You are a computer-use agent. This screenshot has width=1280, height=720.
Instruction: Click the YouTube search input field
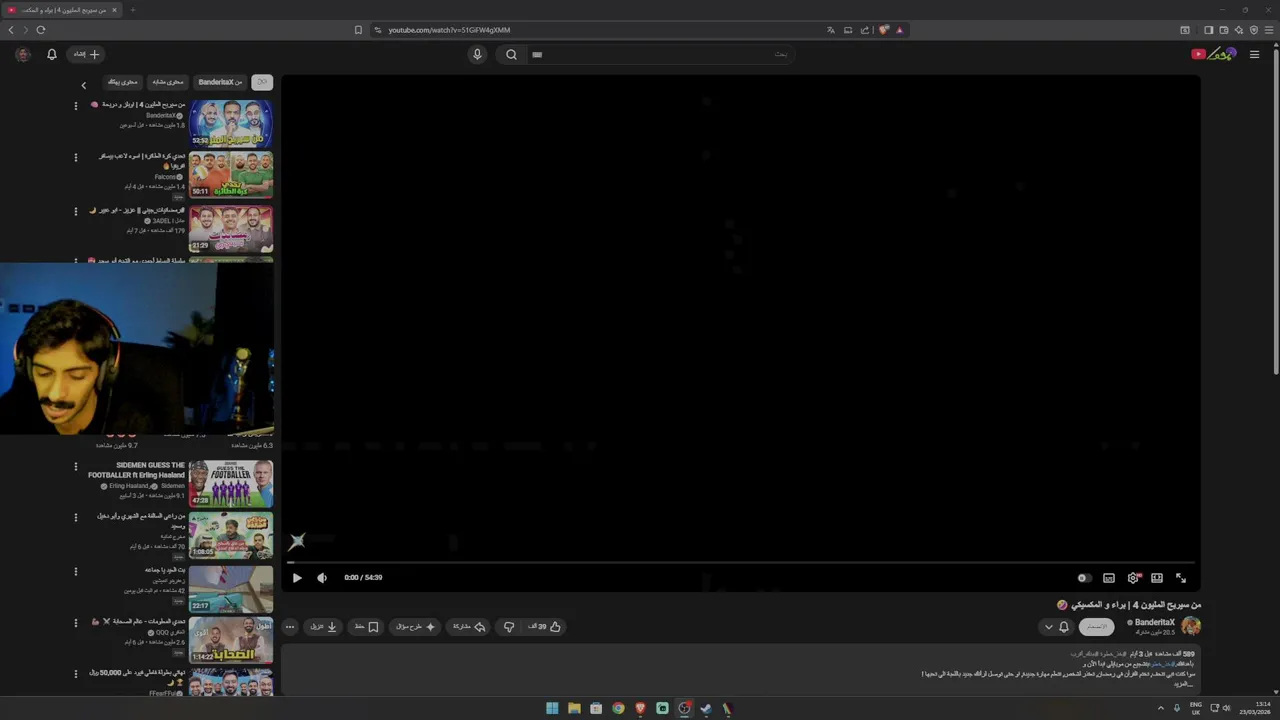(660, 54)
